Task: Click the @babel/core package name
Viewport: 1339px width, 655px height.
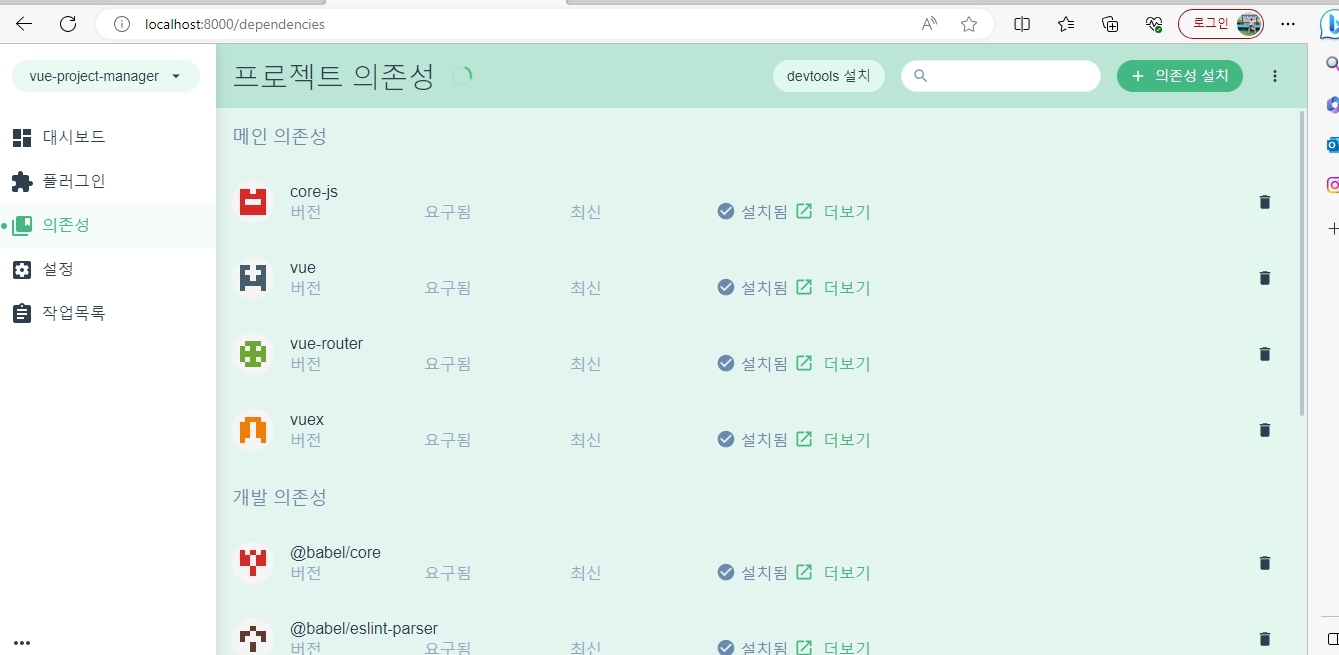Action: point(335,553)
